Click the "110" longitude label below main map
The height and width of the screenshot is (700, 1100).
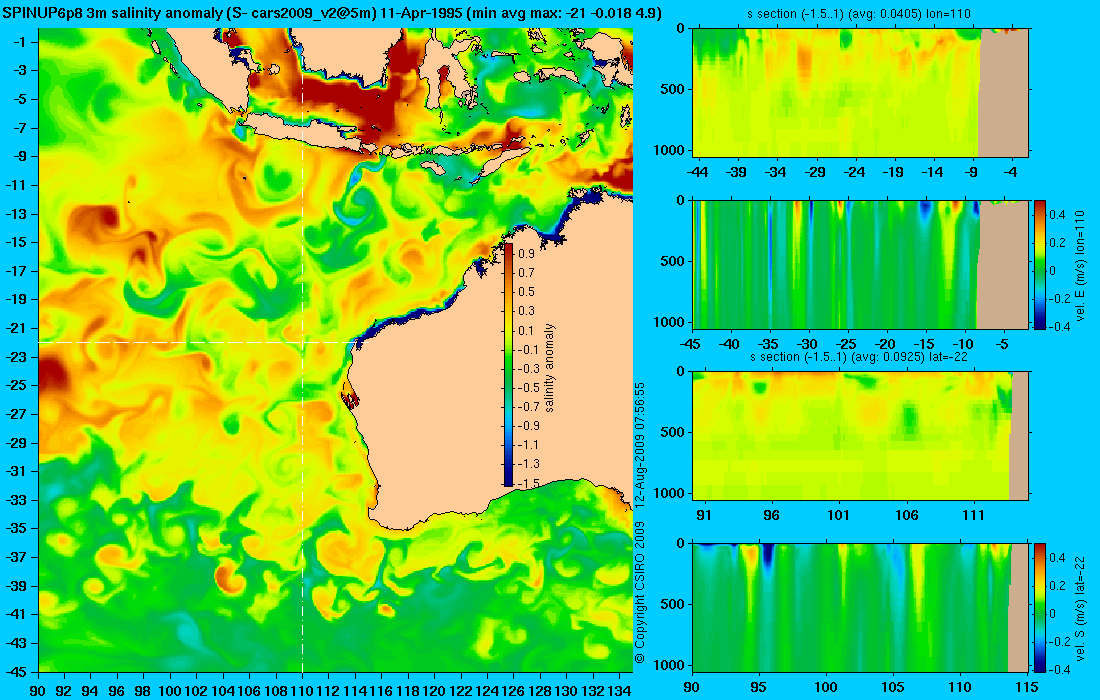[x=302, y=691]
